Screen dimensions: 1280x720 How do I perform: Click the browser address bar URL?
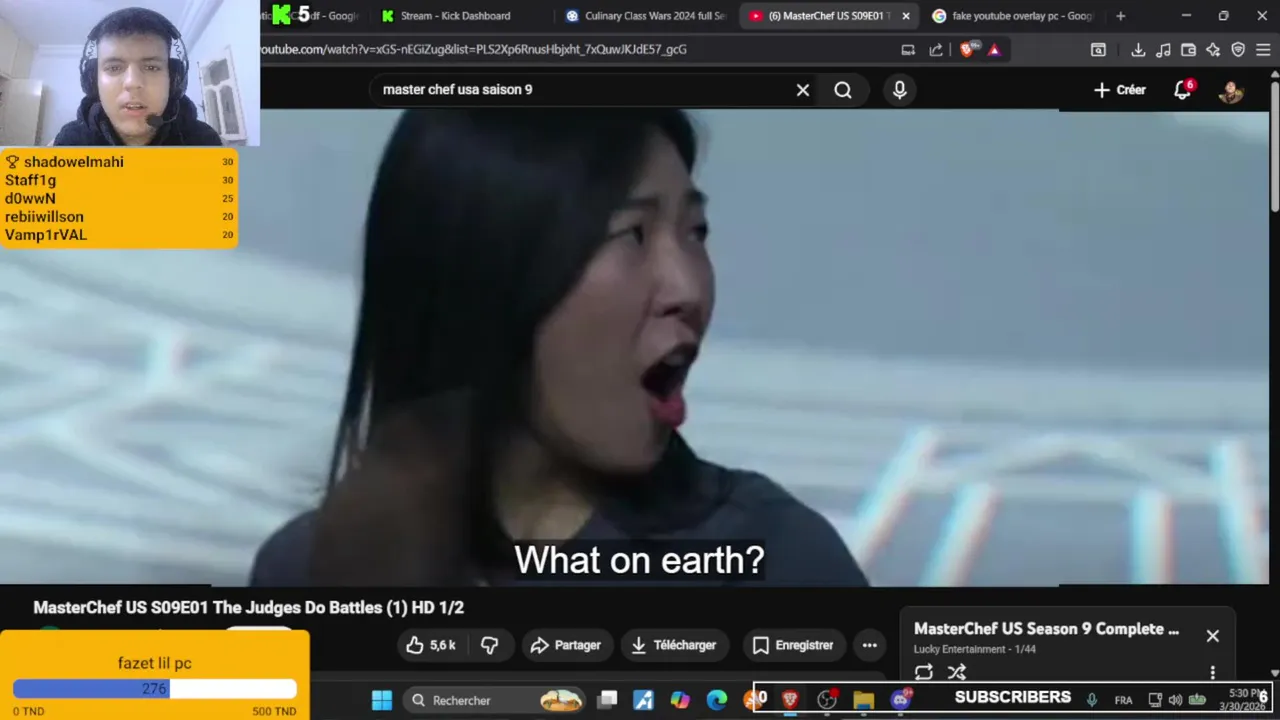tap(474, 49)
